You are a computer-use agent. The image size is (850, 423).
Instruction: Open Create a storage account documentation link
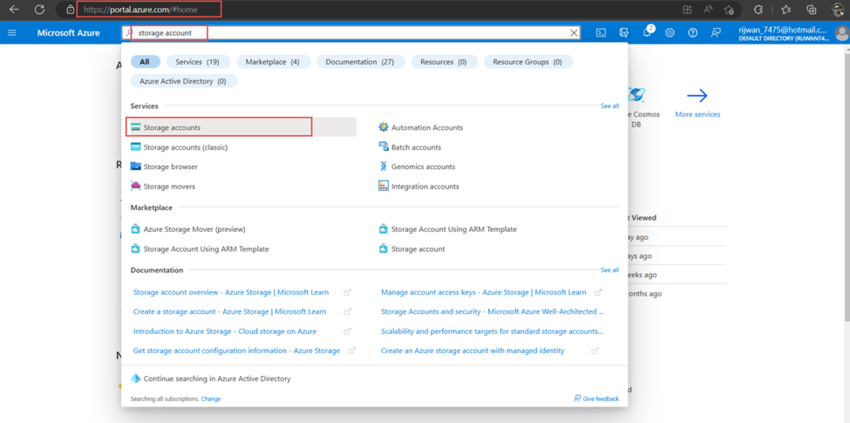[x=230, y=311]
